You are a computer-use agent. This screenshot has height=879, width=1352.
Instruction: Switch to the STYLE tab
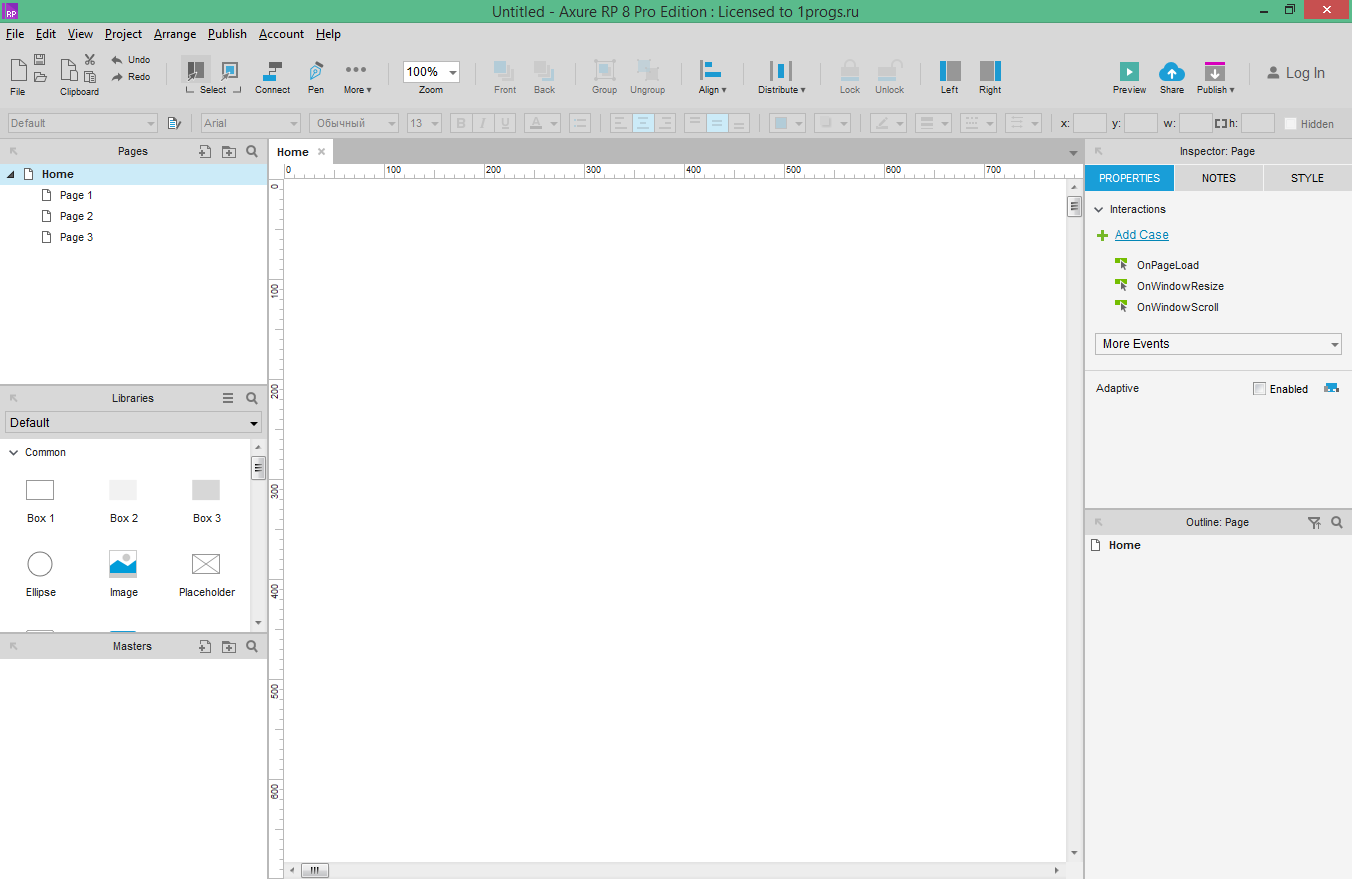click(1308, 178)
